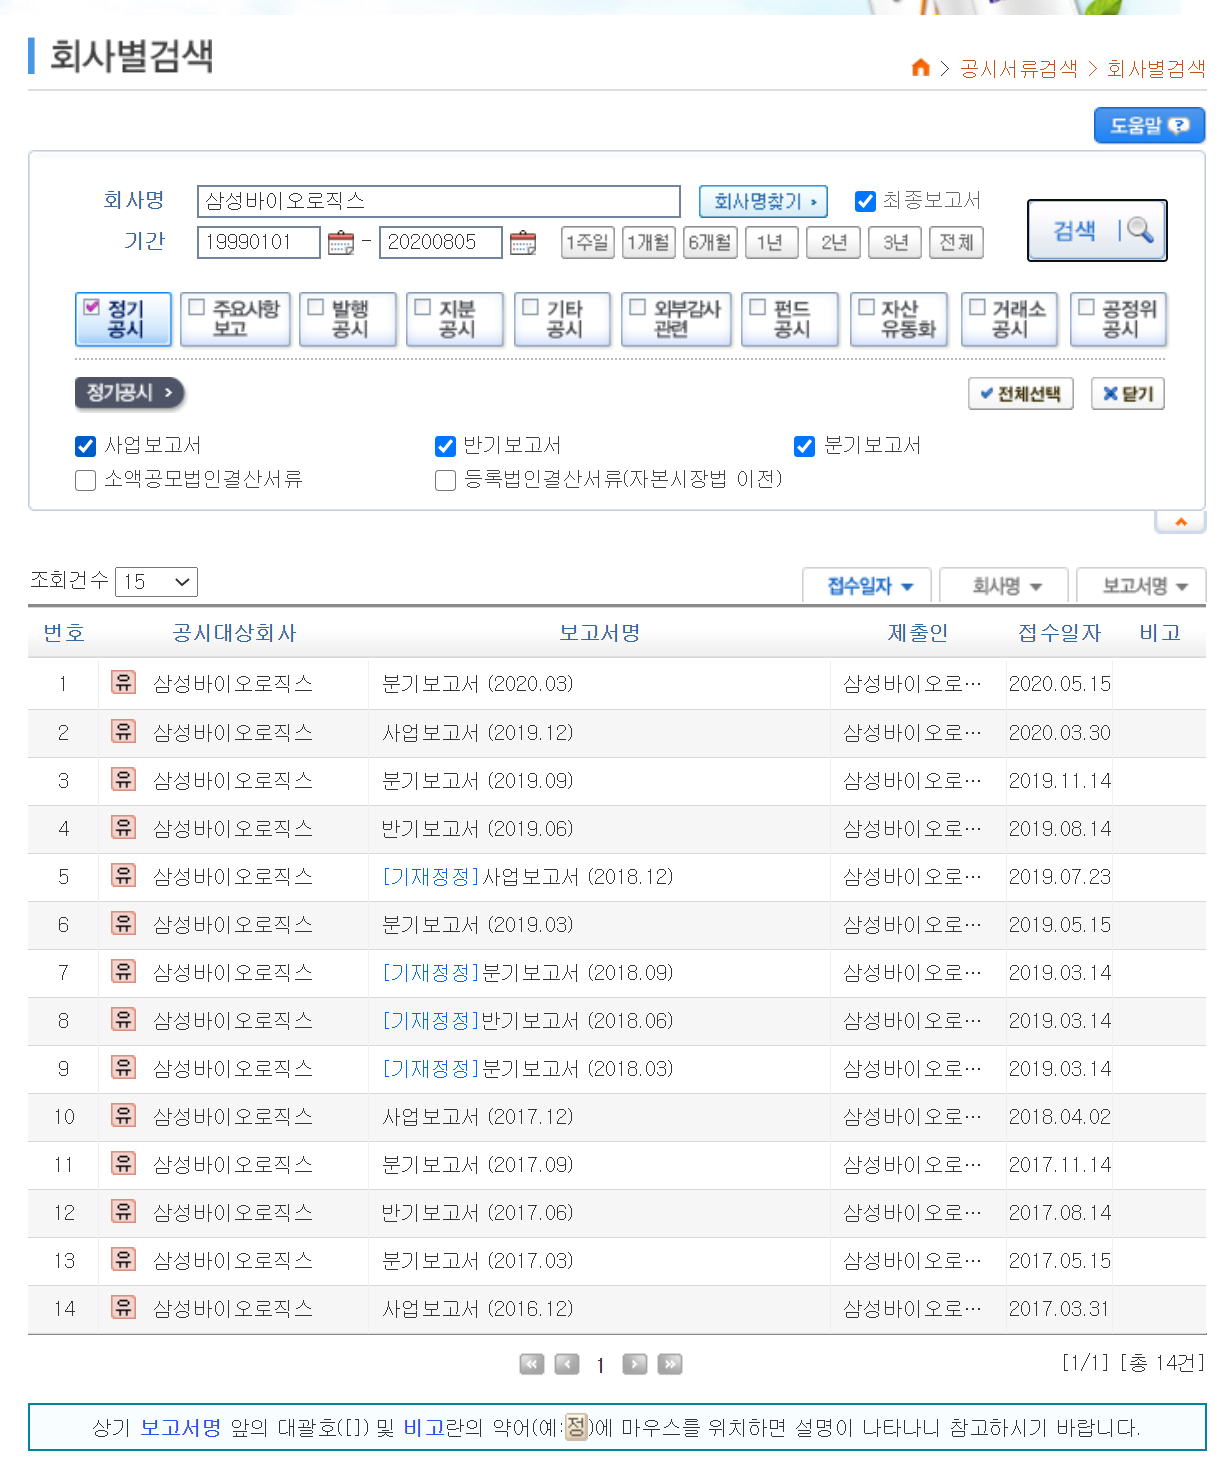Click 유 market icon in row 3
The height and width of the screenshot is (1474, 1224).
pyautogui.click(x=123, y=780)
